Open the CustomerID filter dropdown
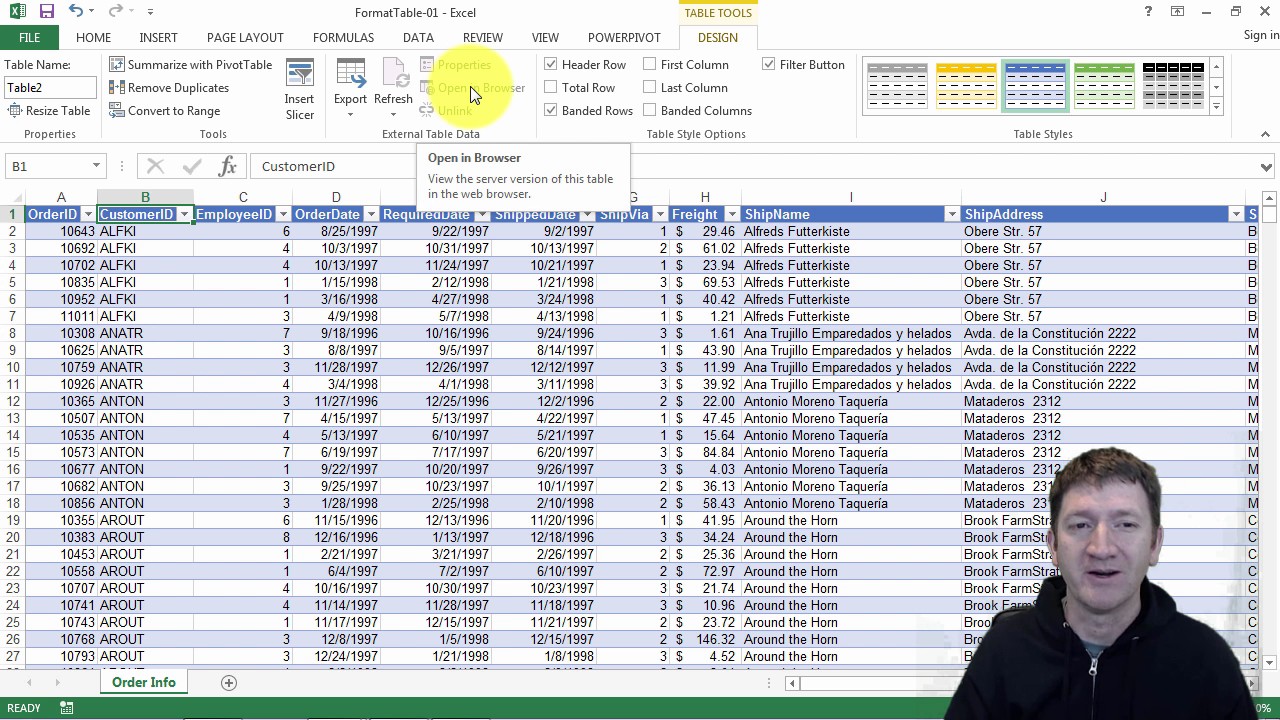 (184, 214)
